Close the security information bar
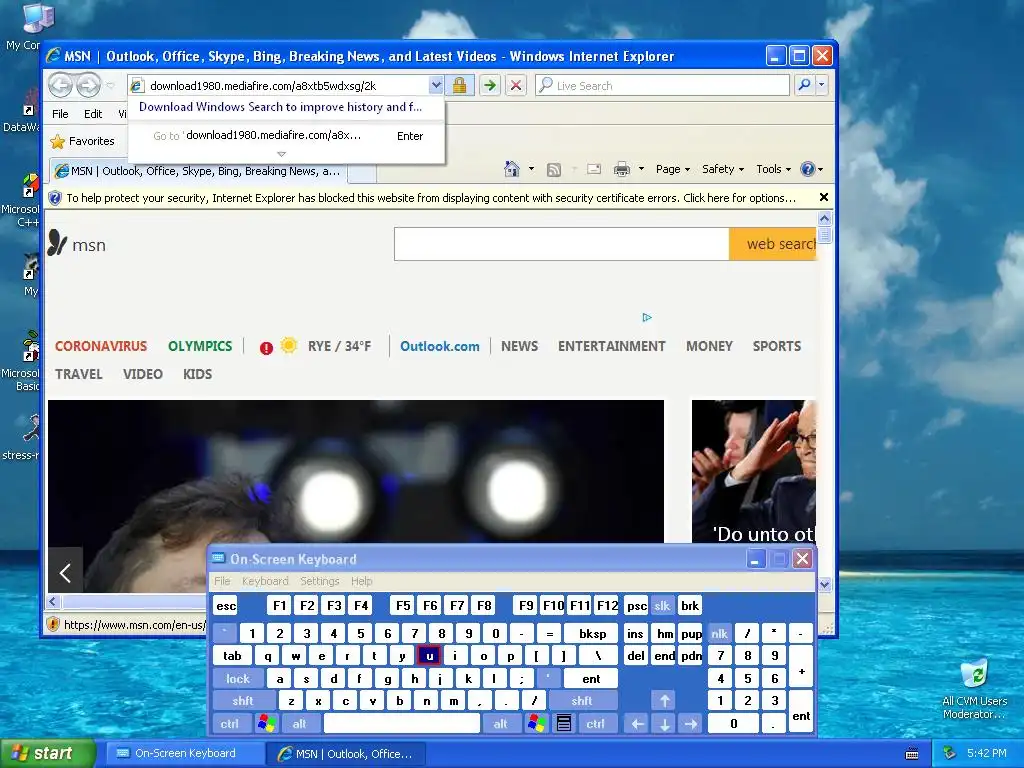Viewport: 1024px width, 768px height. (x=824, y=197)
